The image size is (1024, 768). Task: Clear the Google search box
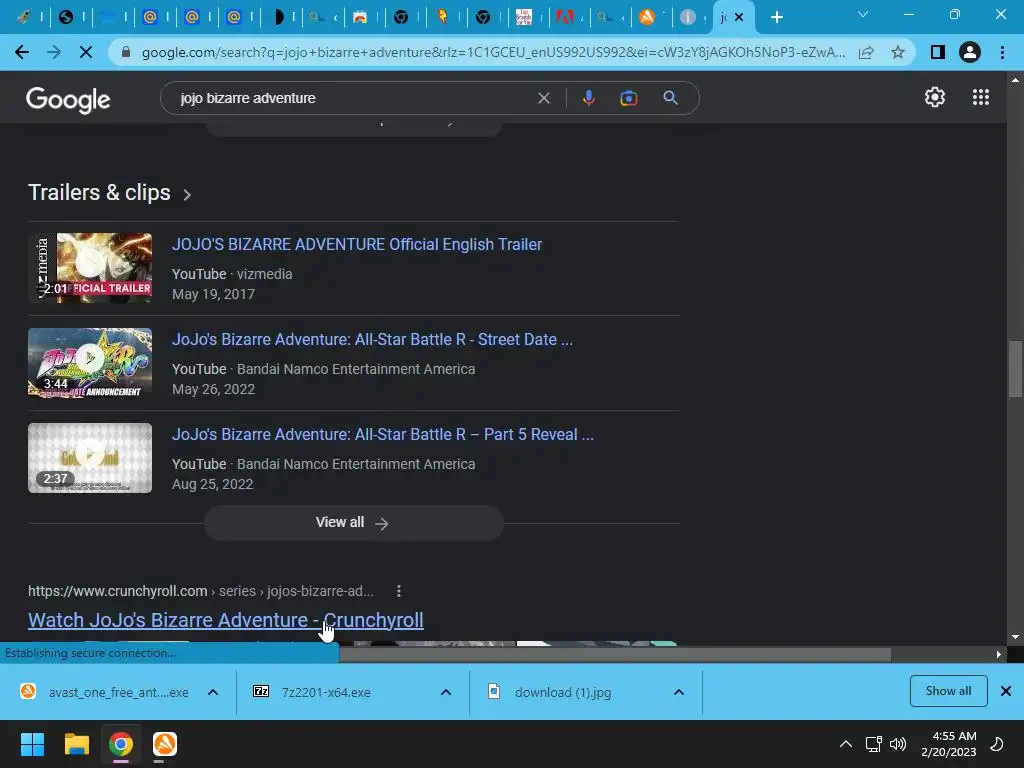543,98
